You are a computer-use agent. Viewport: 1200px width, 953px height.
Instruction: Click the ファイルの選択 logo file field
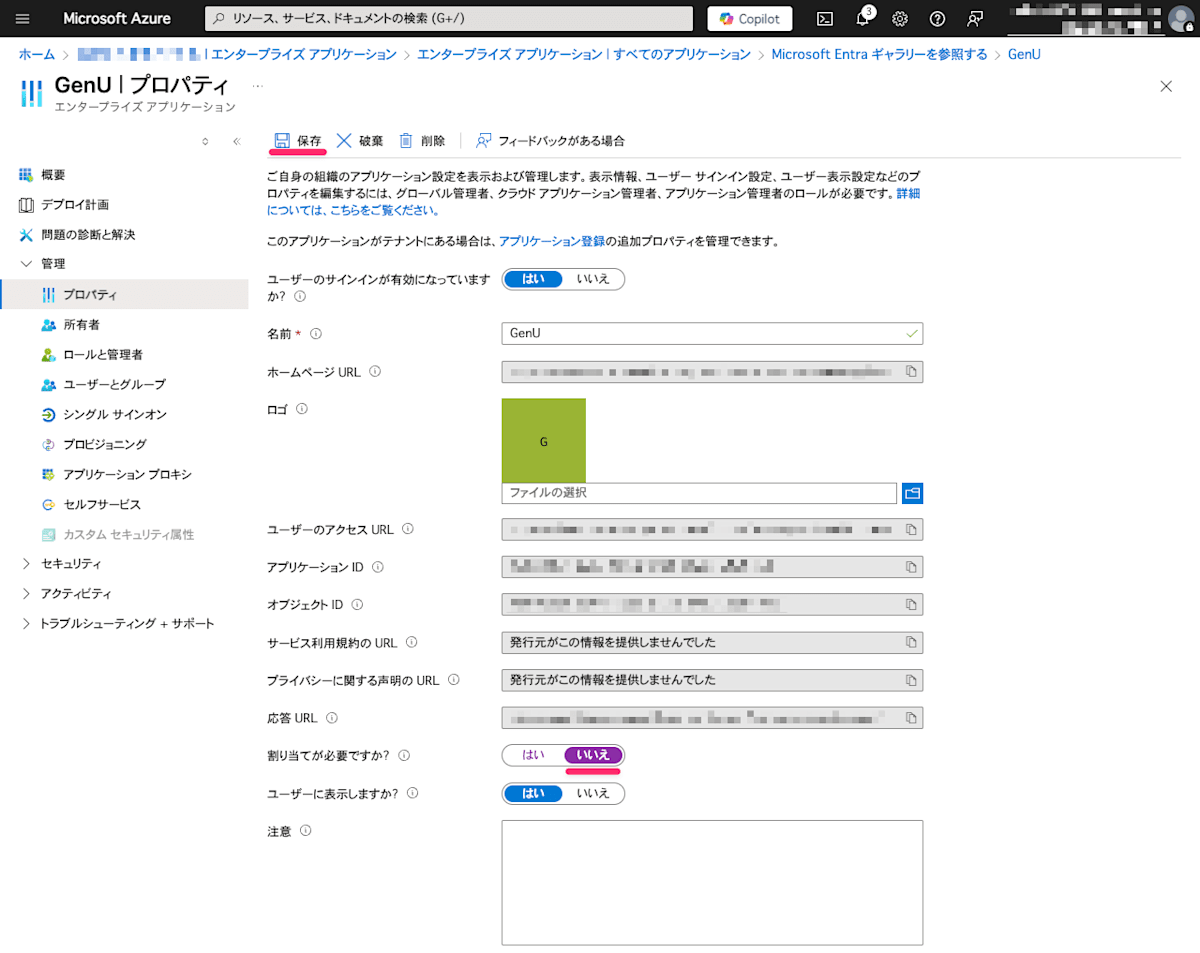(x=699, y=493)
